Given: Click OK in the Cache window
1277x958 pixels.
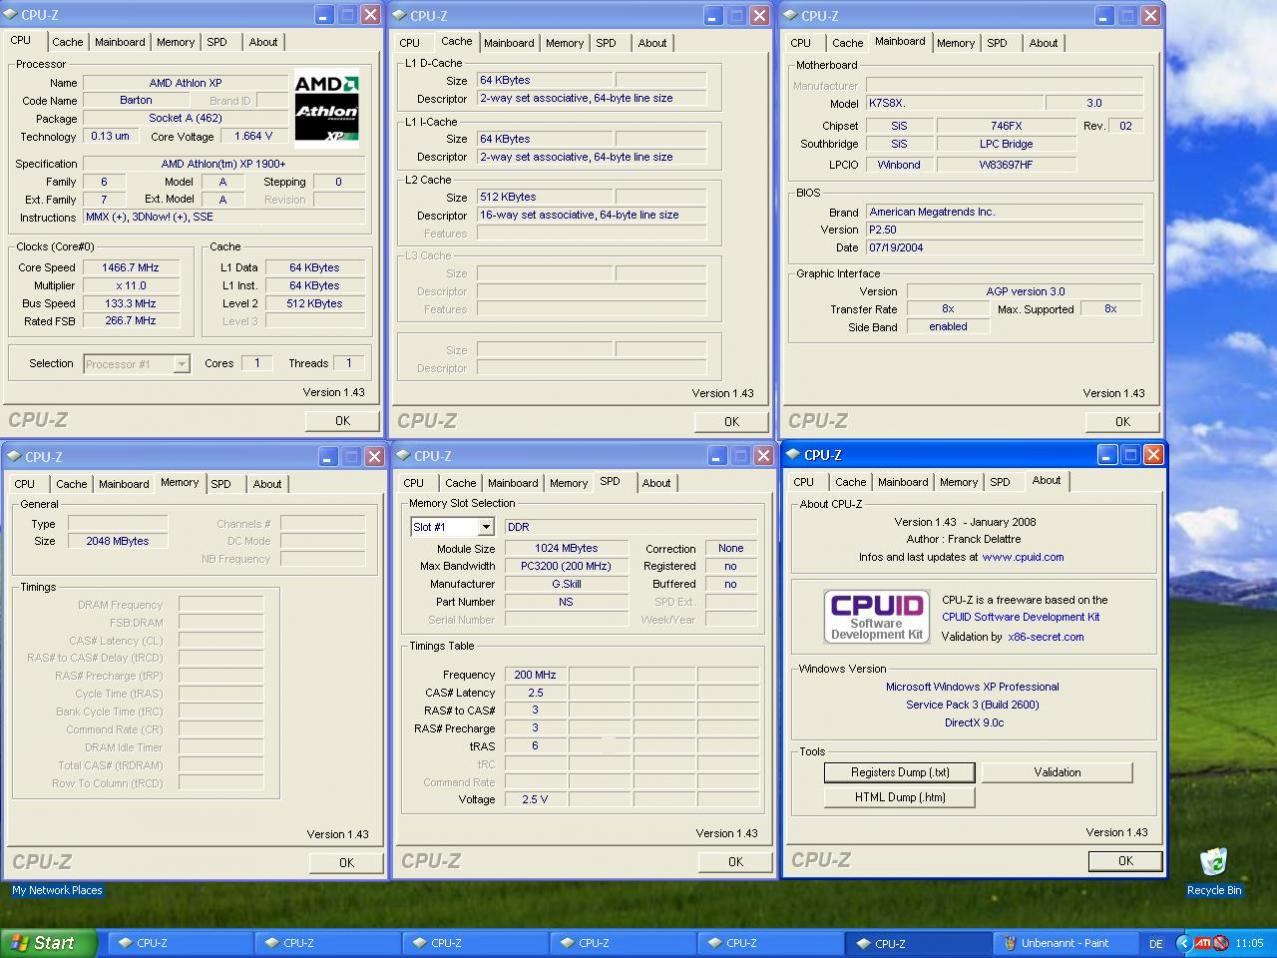Looking at the screenshot, I should (x=731, y=421).
